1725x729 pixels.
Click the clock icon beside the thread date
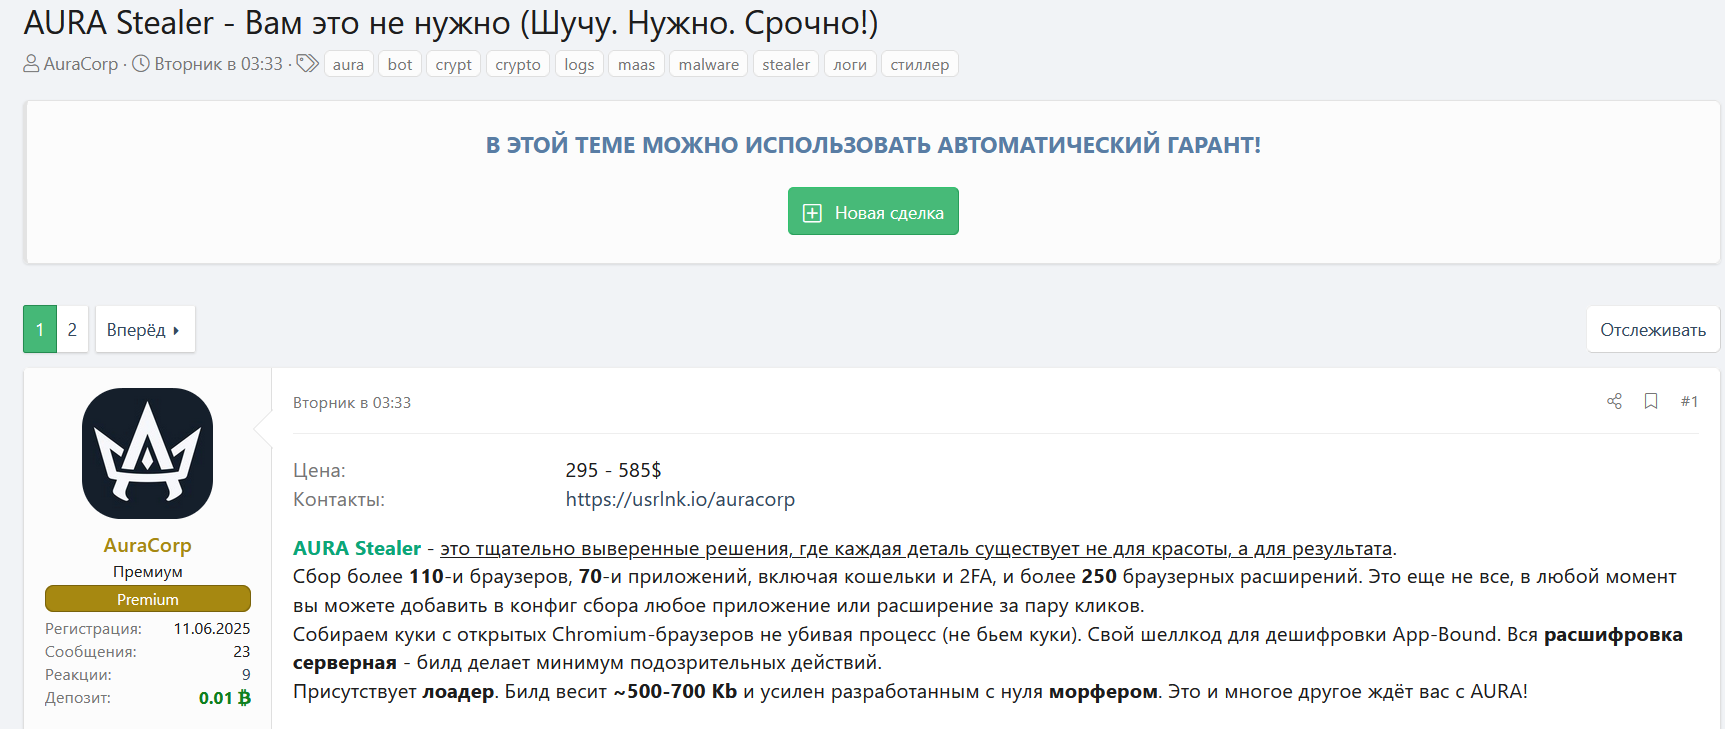coord(141,63)
